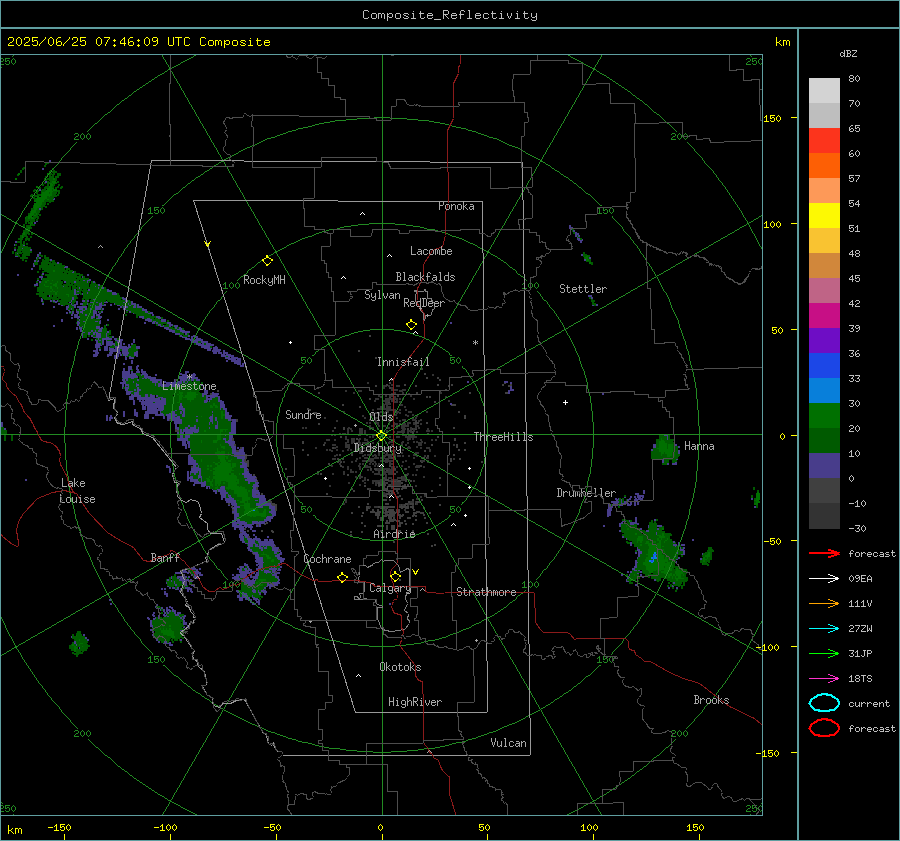Click the RedDeer city label
The height and width of the screenshot is (841, 900).
pyautogui.click(x=424, y=303)
